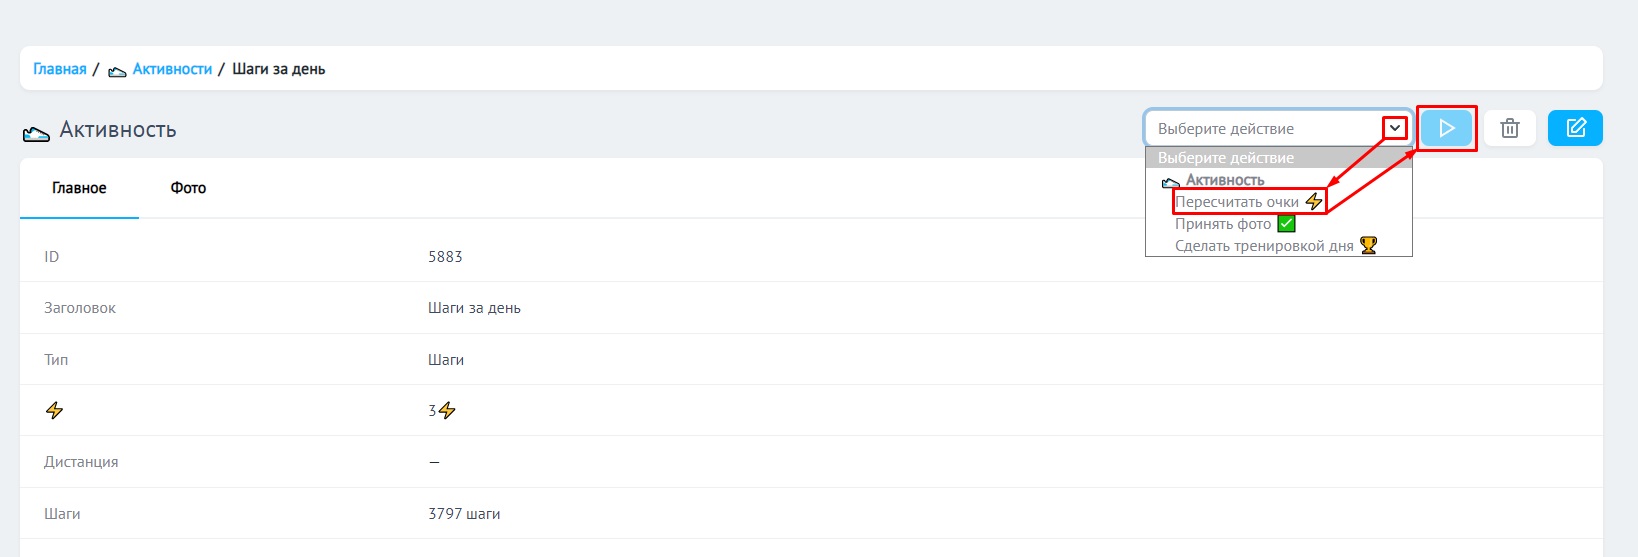Select the Пересчитать очки option
The image size is (1638, 557).
(1237, 202)
